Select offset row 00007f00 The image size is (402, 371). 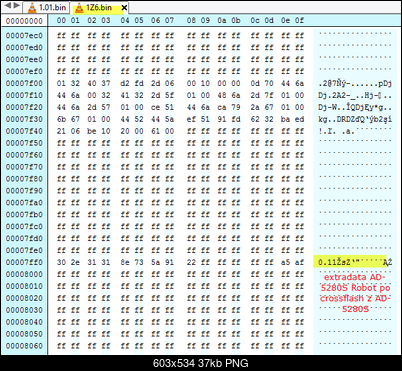(x=24, y=83)
